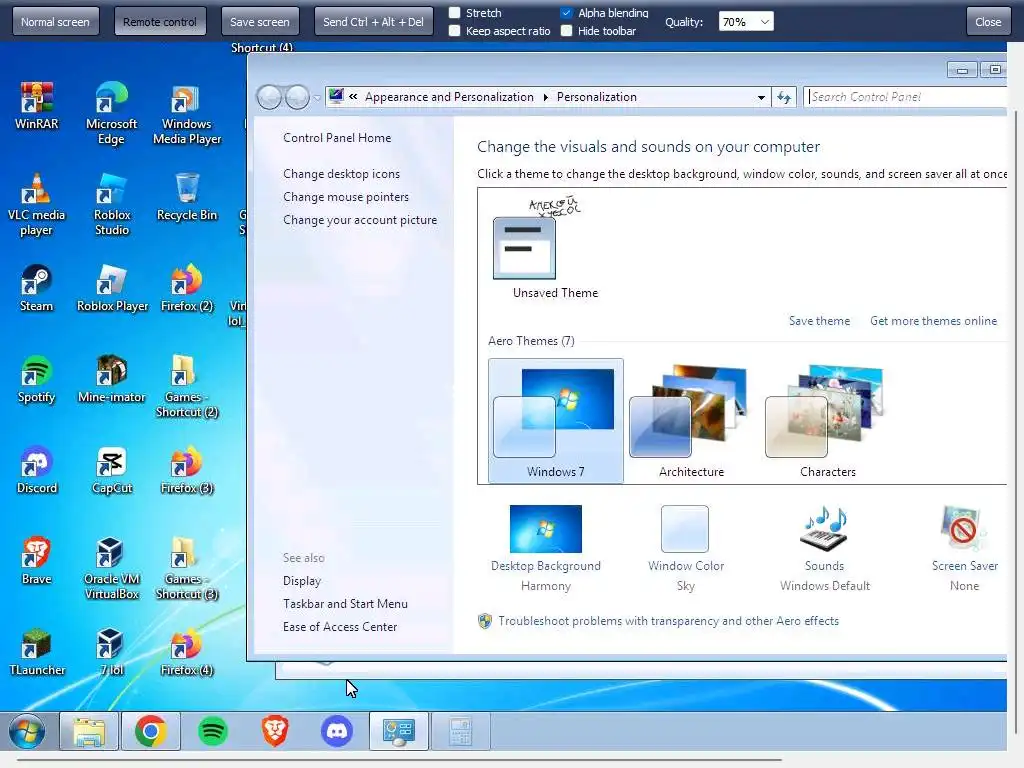Open Desktop Background Harmony settings
The width and height of the screenshot is (1024, 768).
546,549
